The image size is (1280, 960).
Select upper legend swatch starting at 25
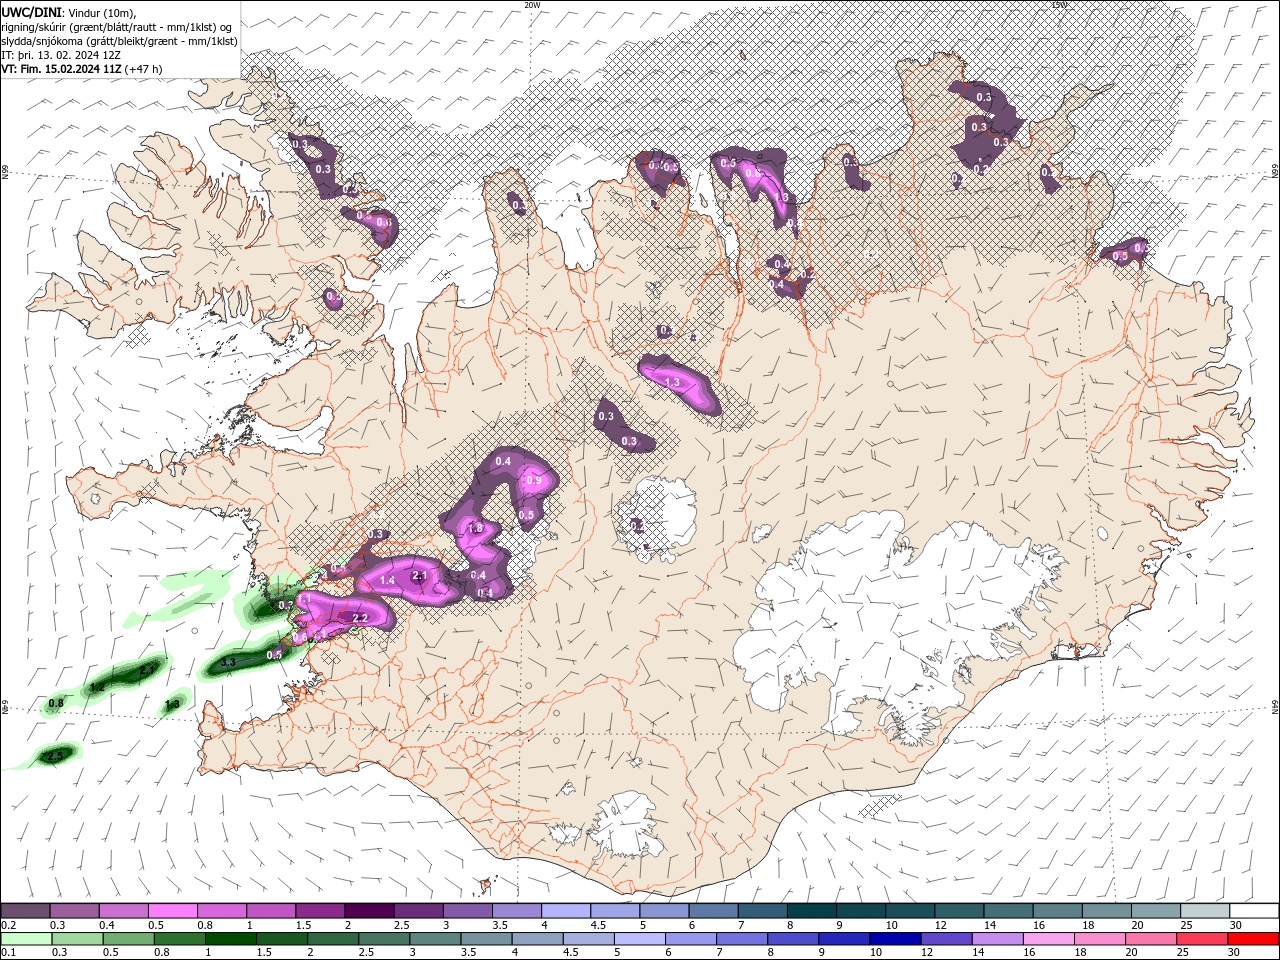(1206, 911)
